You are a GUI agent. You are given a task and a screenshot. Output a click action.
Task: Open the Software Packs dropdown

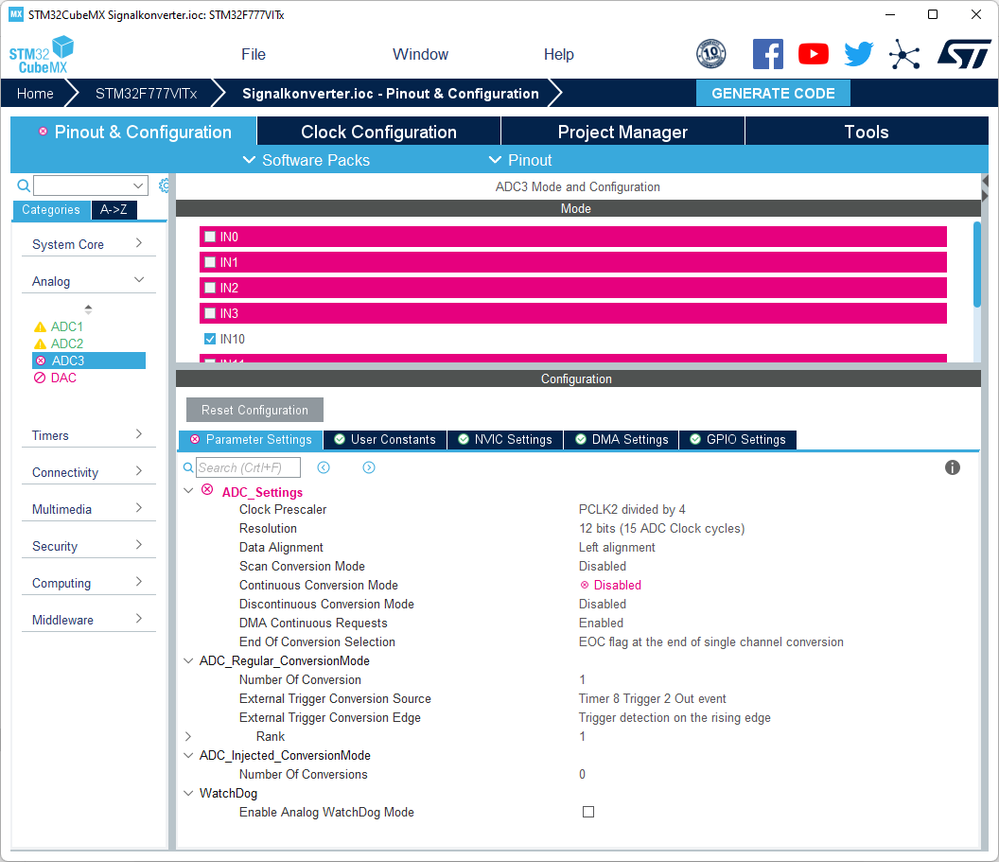click(x=306, y=160)
